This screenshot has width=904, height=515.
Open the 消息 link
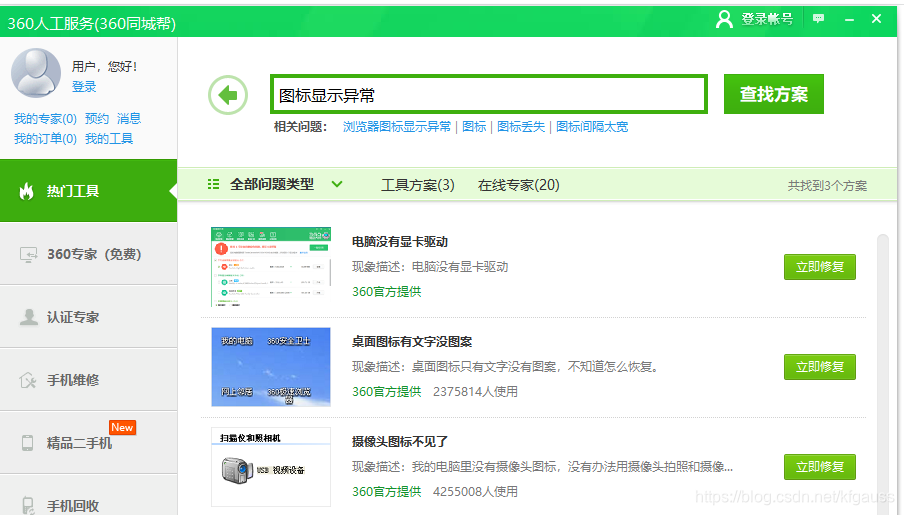129,119
